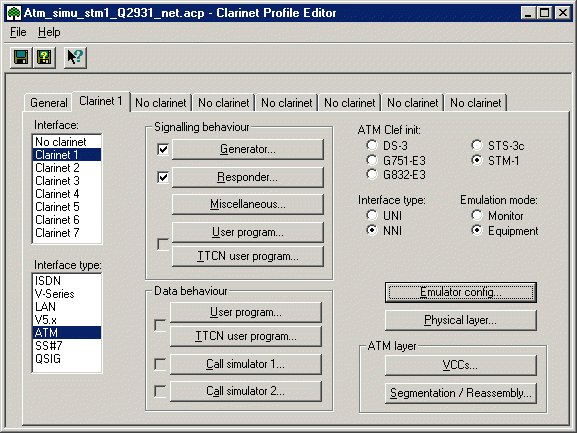Image resolution: width=577 pixels, height=433 pixels.
Task: Open Data behaviour TTCN user program...
Action: point(246,336)
